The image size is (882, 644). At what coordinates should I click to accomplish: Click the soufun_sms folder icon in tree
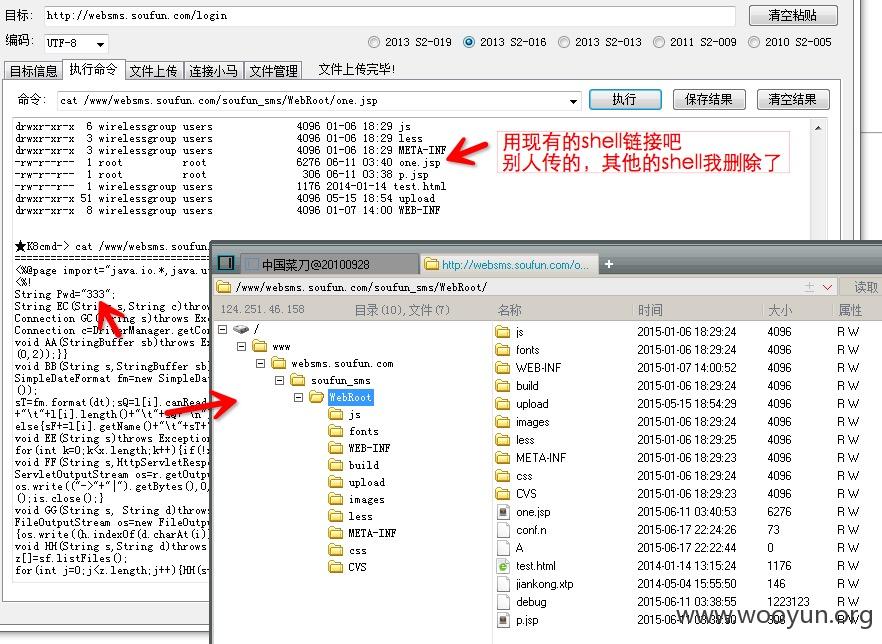[x=298, y=380]
